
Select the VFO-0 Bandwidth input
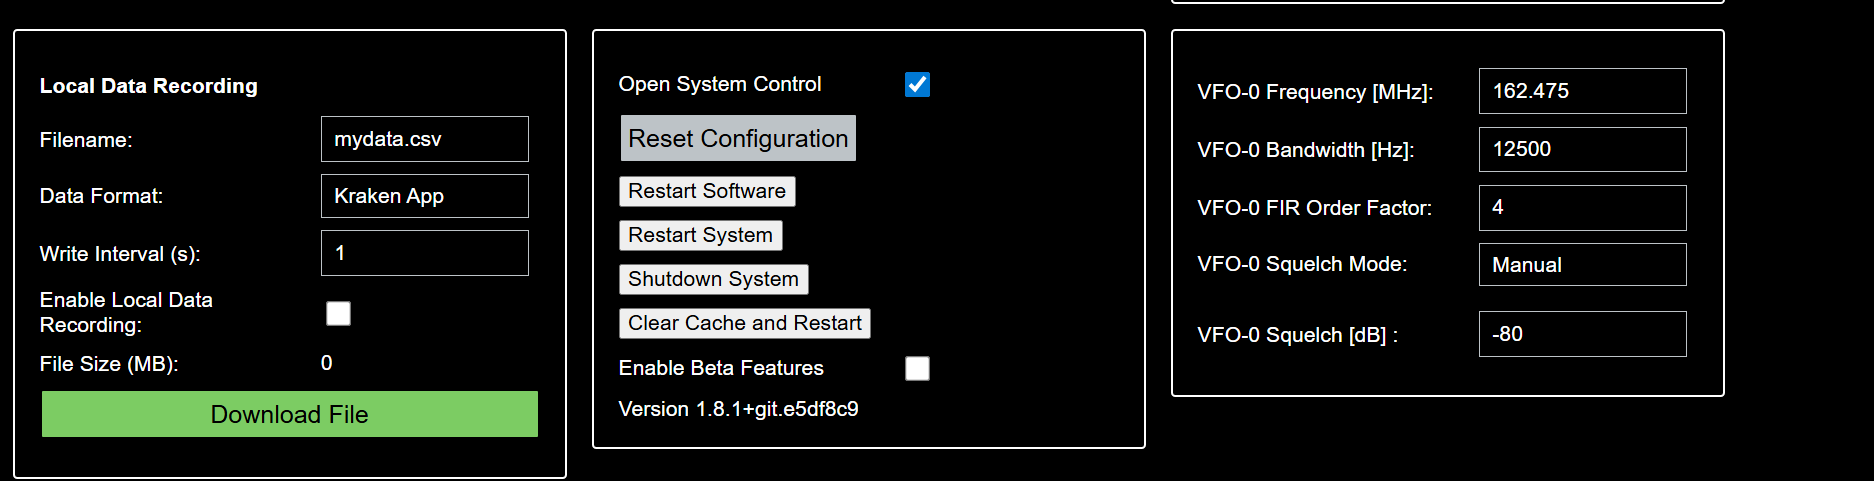click(1582, 149)
